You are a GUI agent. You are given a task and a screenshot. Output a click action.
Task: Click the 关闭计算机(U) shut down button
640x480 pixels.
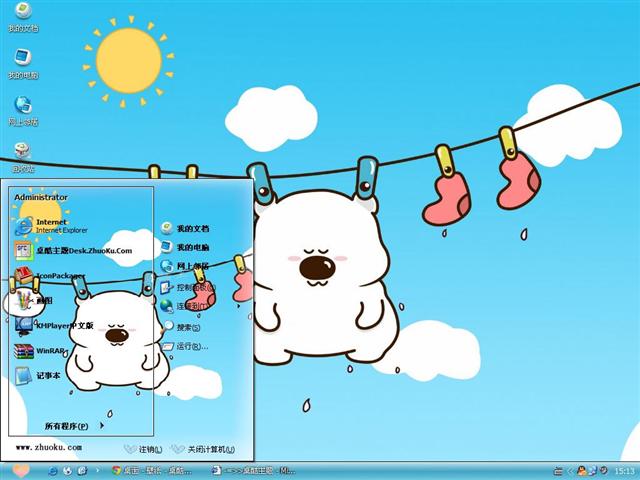click(202, 449)
